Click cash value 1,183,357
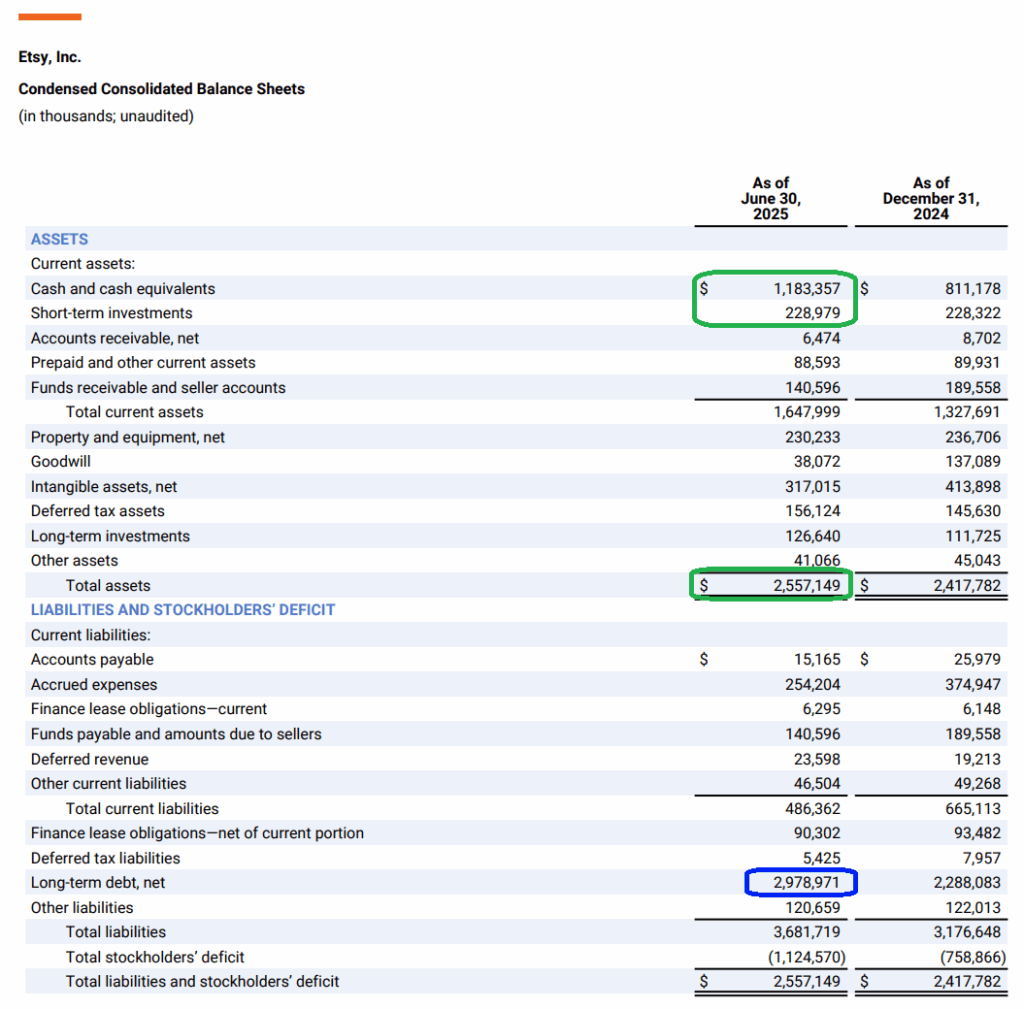Image resolution: width=1024 pixels, height=1009 pixels. point(807,289)
